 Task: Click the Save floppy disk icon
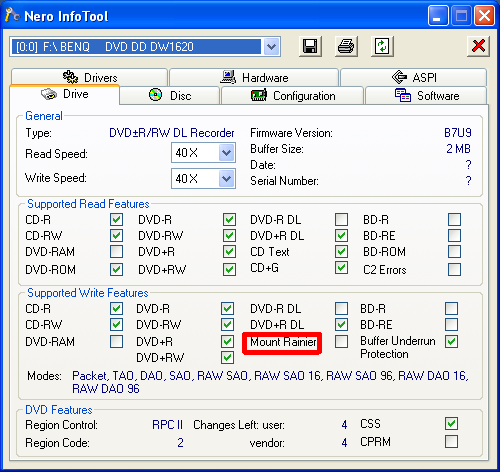click(310, 46)
